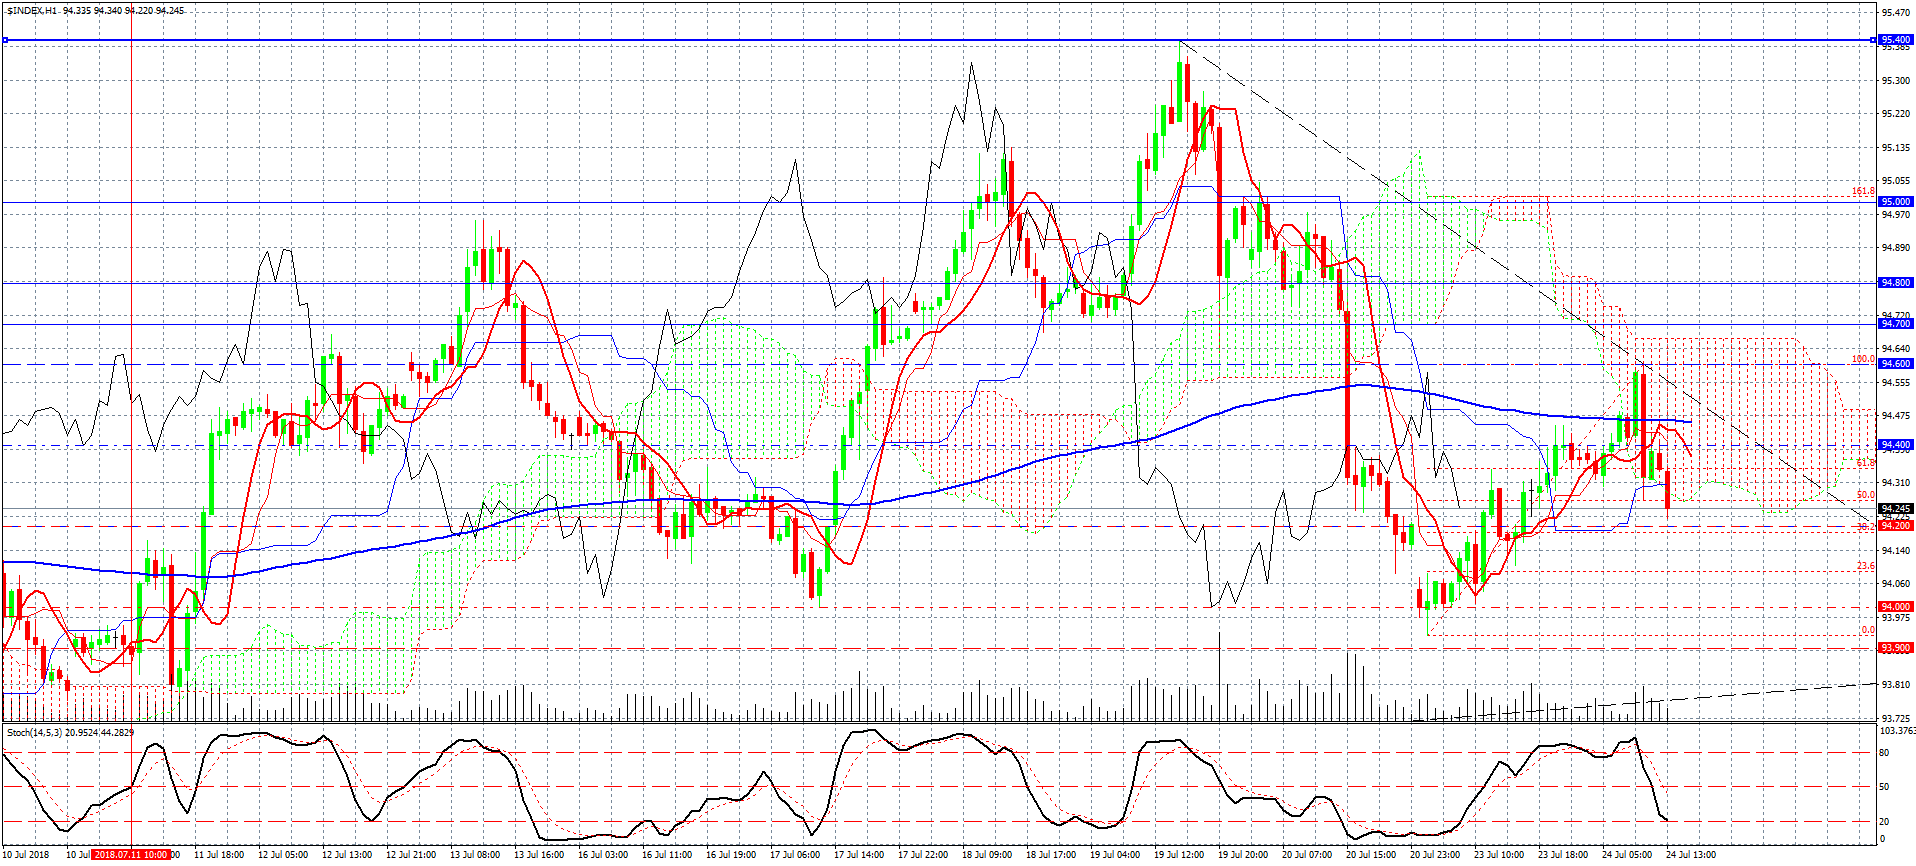1916x866 pixels.
Task: Click the 10 Jul 2018 date label
Action: pyautogui.click(x=25, y=855)
